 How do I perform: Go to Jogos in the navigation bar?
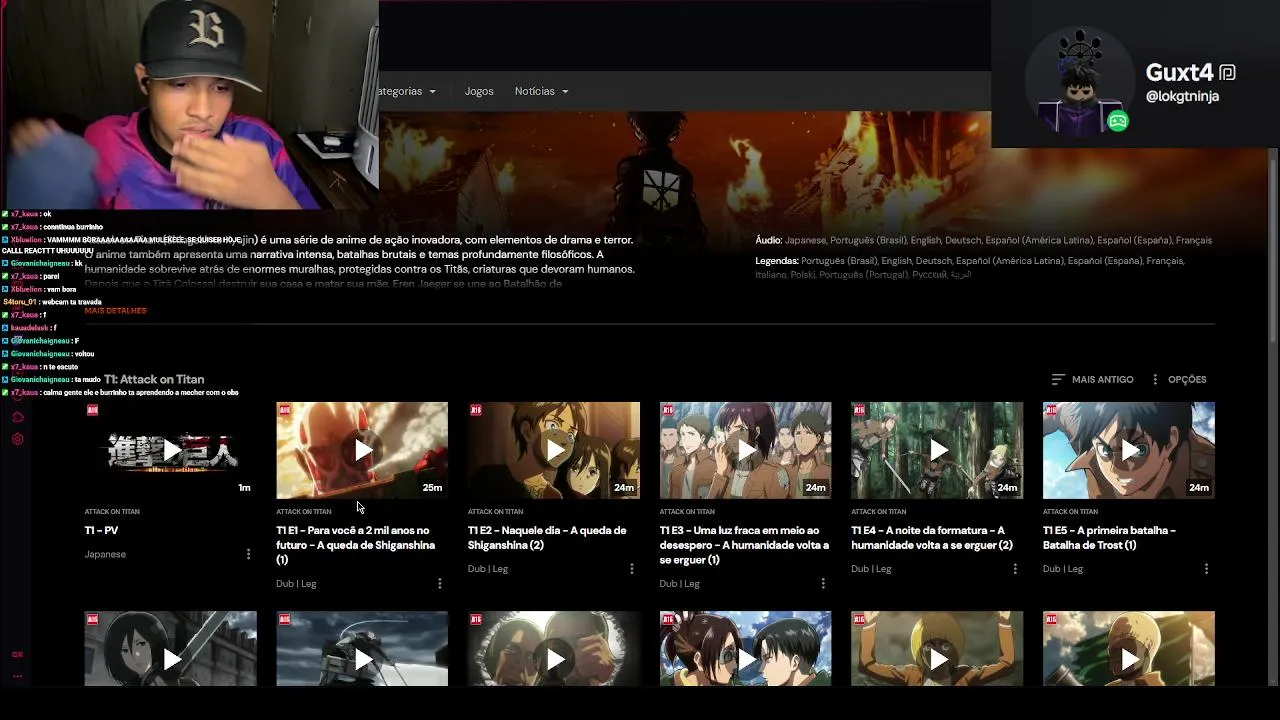479,91
